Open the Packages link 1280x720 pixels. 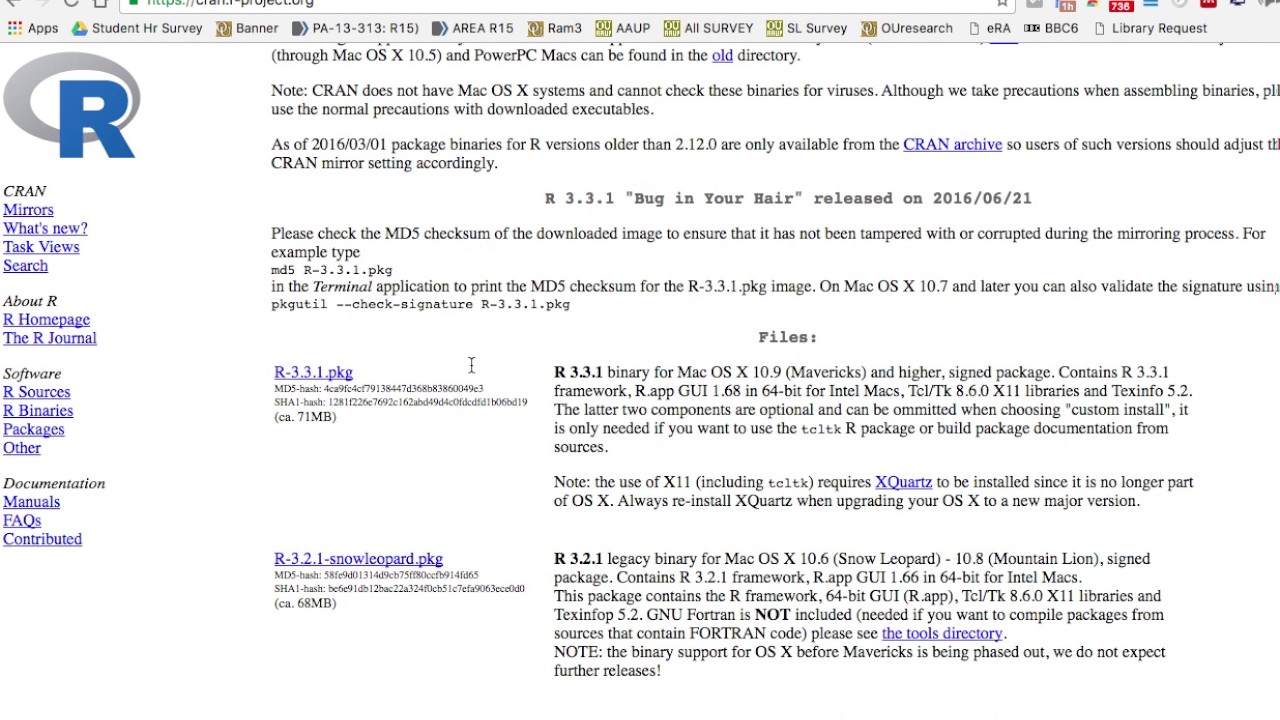(33, 429)
